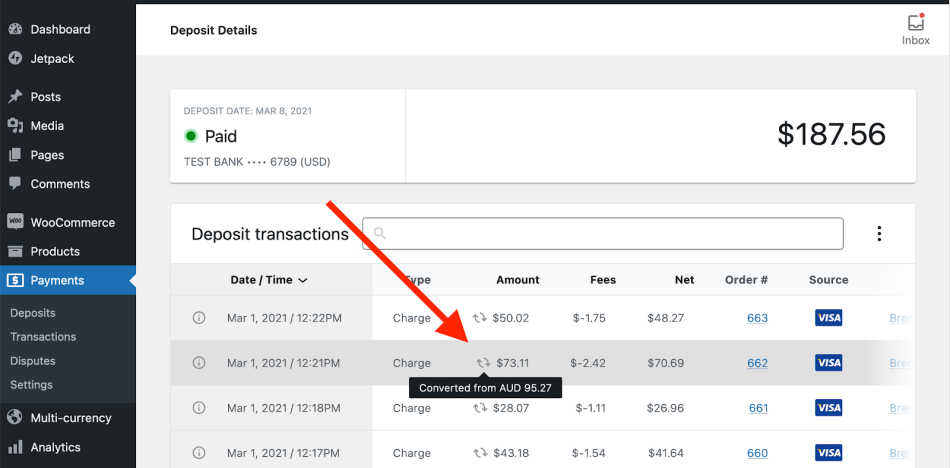This screenshot has width=950, height=468.
Task: Click the $-1.75 fee value
Action: 589,318
